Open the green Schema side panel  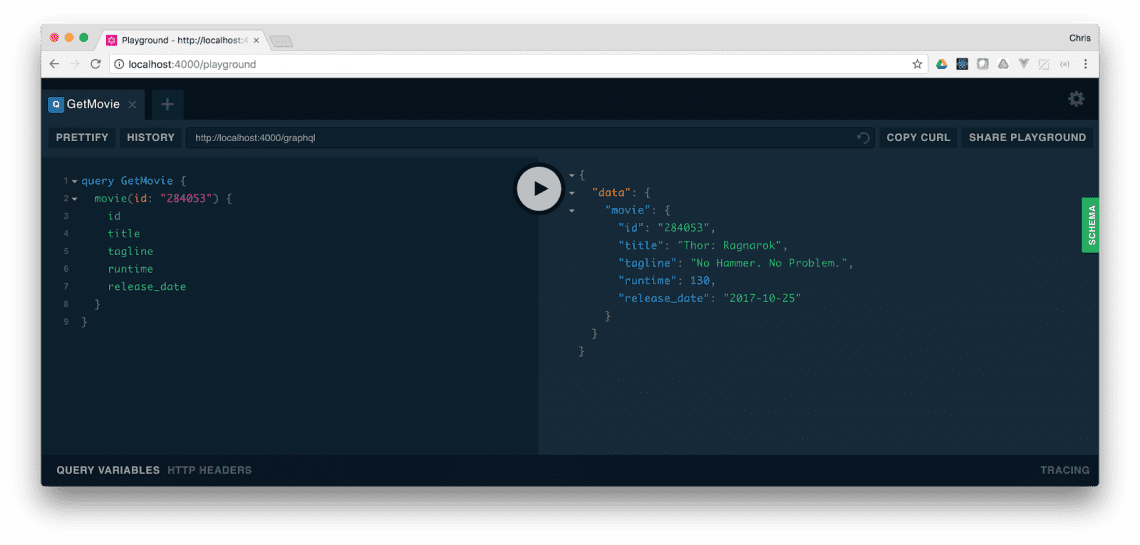[1090, 225]
